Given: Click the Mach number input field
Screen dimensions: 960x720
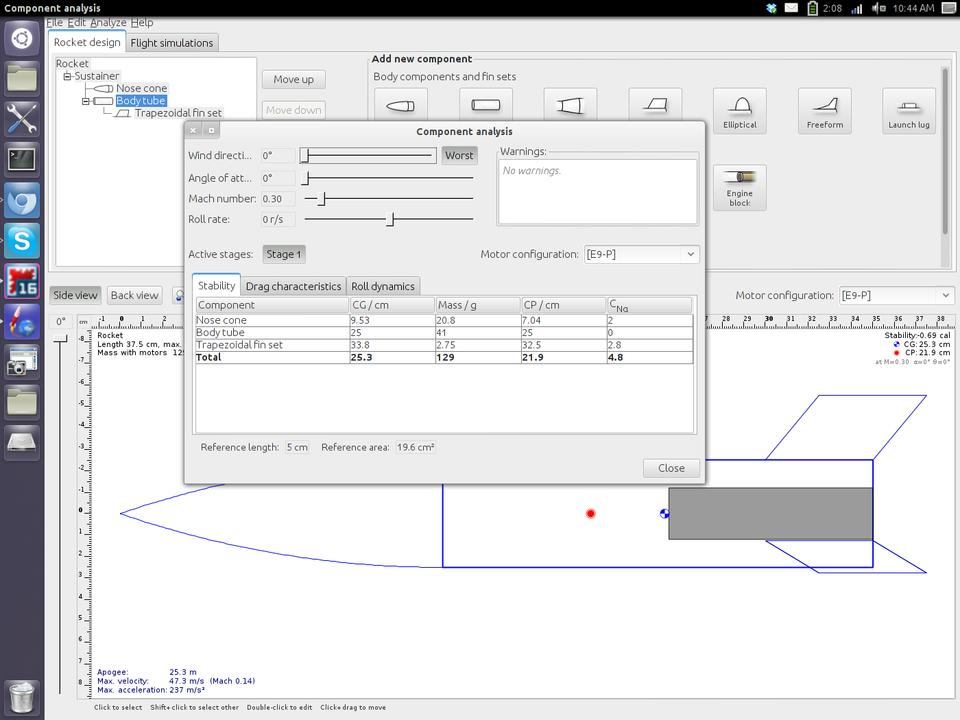Looking at the screenshot, I should pyautogui.click(x=277, y=198).
